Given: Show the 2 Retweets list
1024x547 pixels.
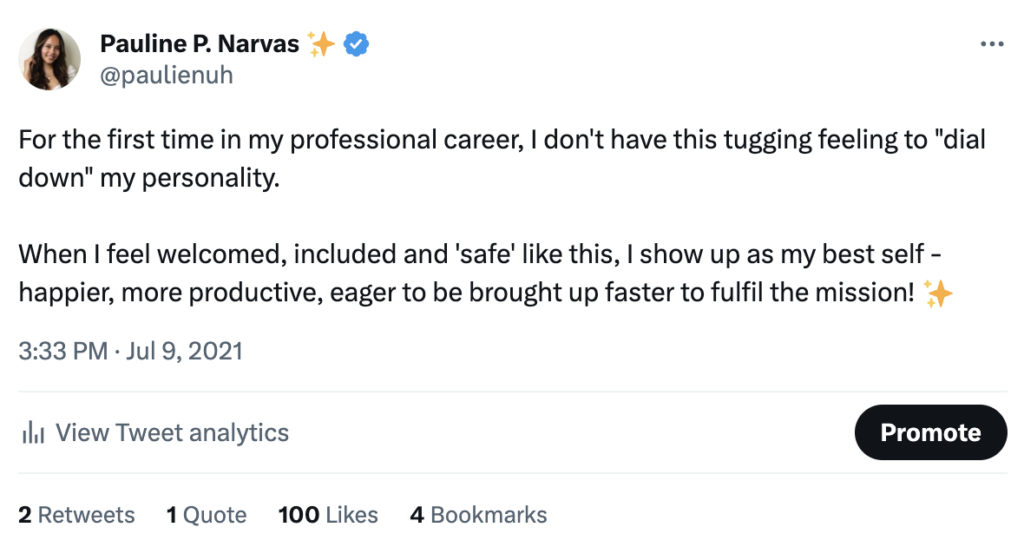Looking at the screenshot, I should 77,515.
